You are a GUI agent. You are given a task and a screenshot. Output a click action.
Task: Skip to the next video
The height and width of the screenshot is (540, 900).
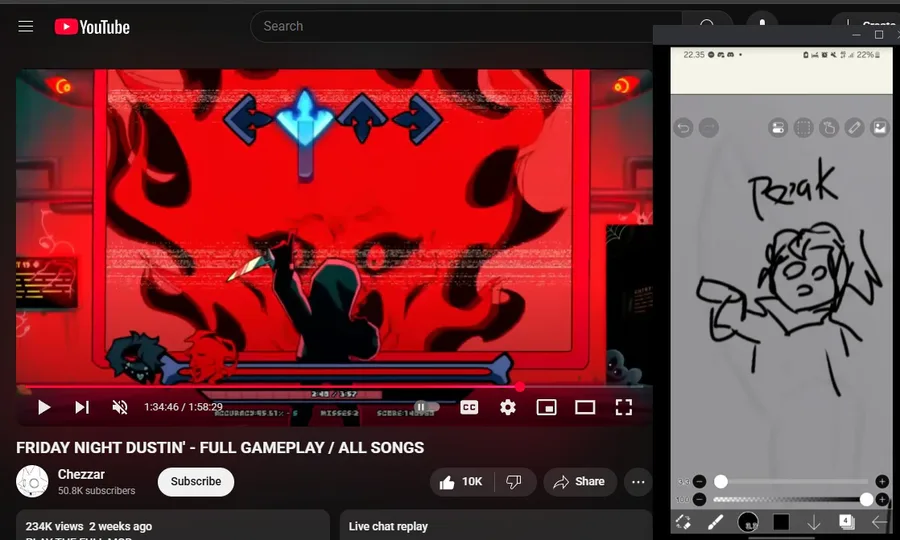(82, 407)
